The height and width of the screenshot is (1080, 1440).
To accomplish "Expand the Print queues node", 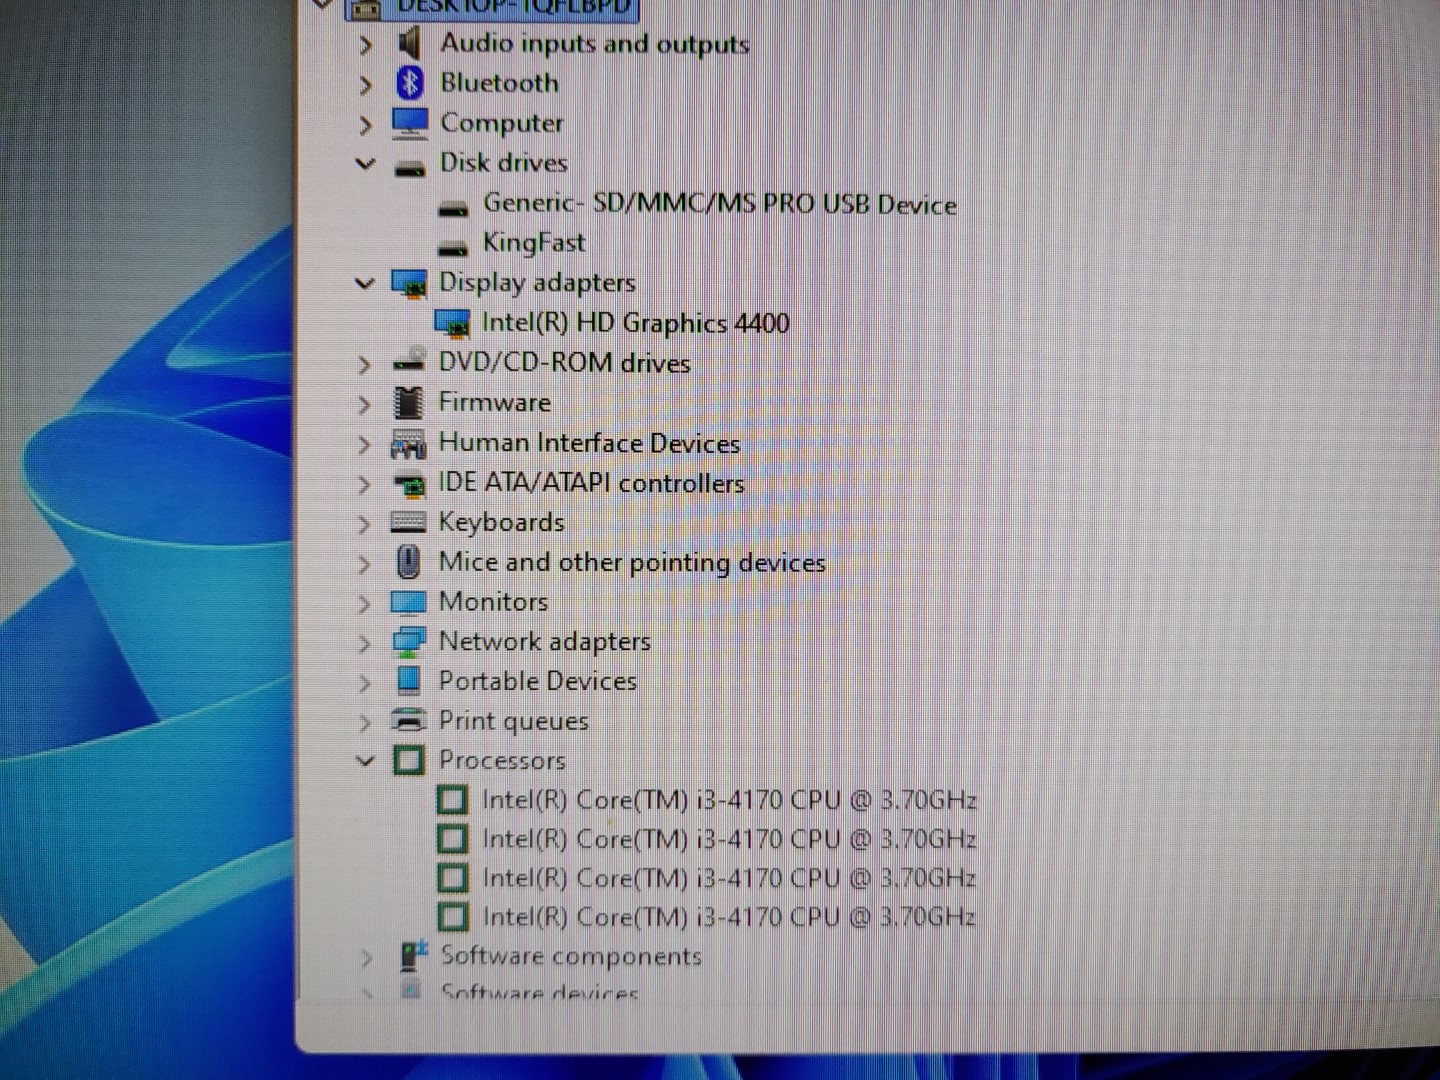I will [x=365, y=722].
